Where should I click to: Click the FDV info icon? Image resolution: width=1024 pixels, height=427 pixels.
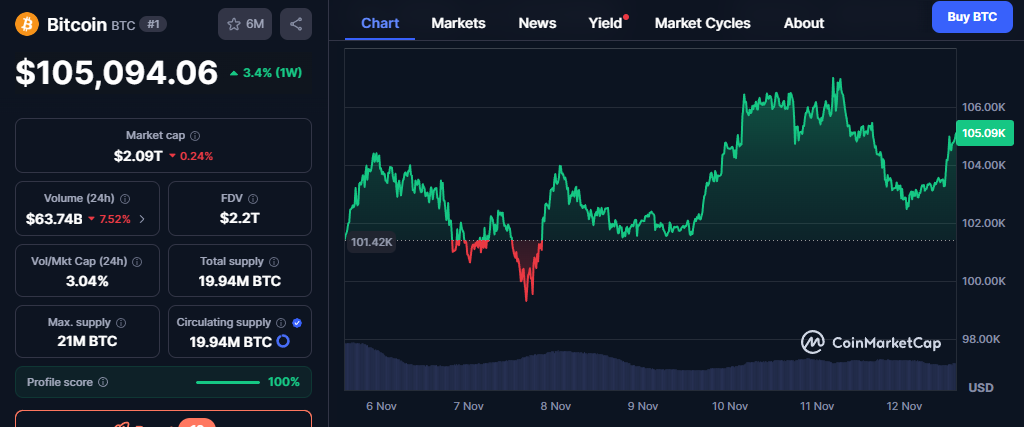click(x=252, y=199)
